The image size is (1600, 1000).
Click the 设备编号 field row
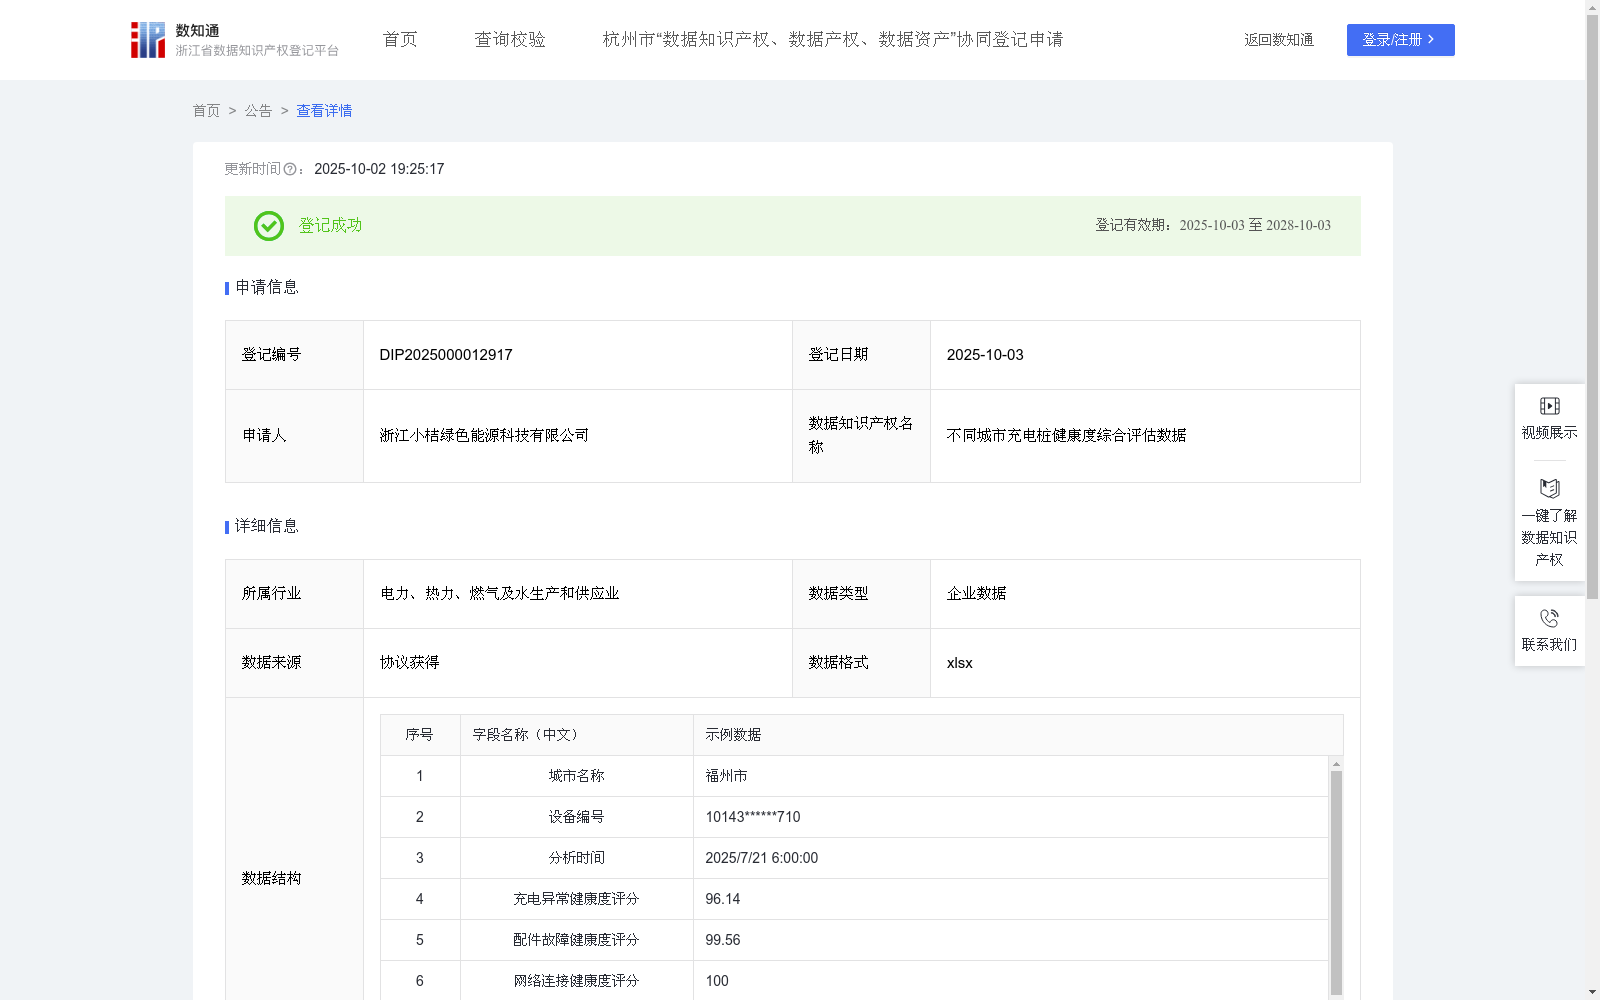pos(854,817)
